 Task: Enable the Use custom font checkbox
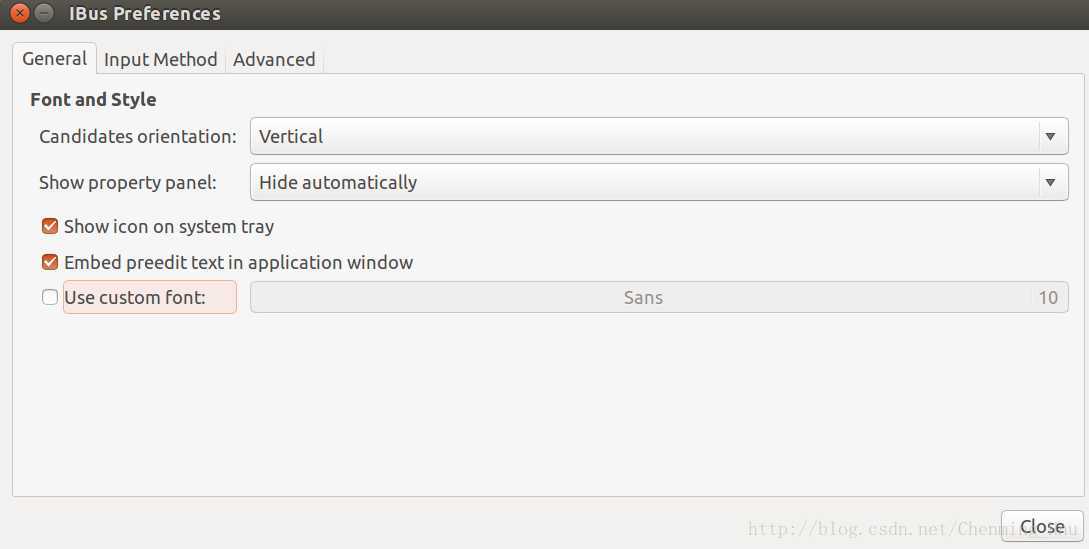click(x=50, y=297)
